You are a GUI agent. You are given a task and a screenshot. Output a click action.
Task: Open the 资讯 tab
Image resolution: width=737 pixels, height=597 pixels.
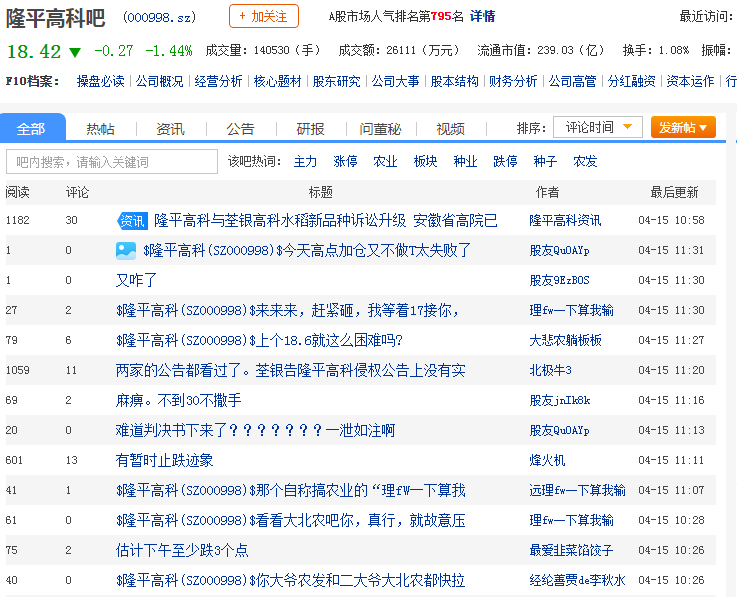pyautogui.click(x=170, y=129)
